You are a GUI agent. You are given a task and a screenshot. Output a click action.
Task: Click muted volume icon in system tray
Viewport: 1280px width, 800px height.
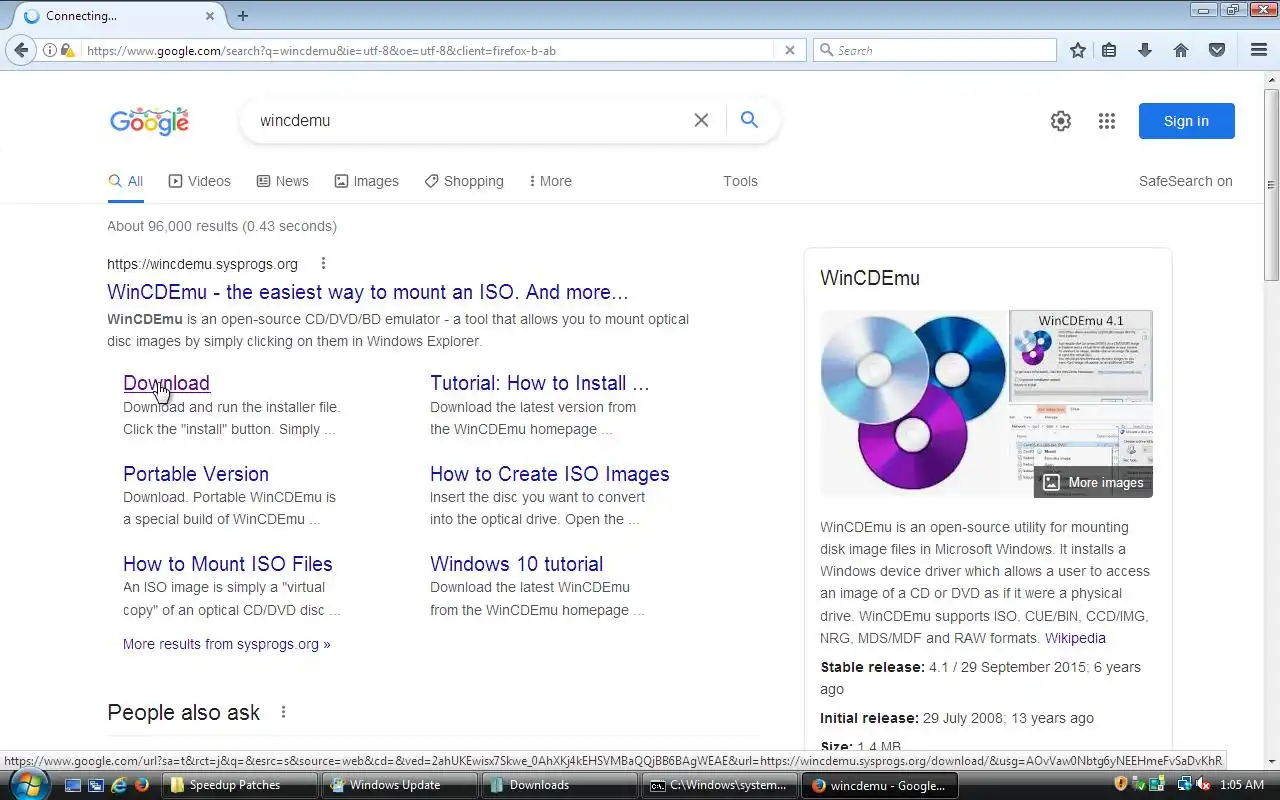[1204, 784]
